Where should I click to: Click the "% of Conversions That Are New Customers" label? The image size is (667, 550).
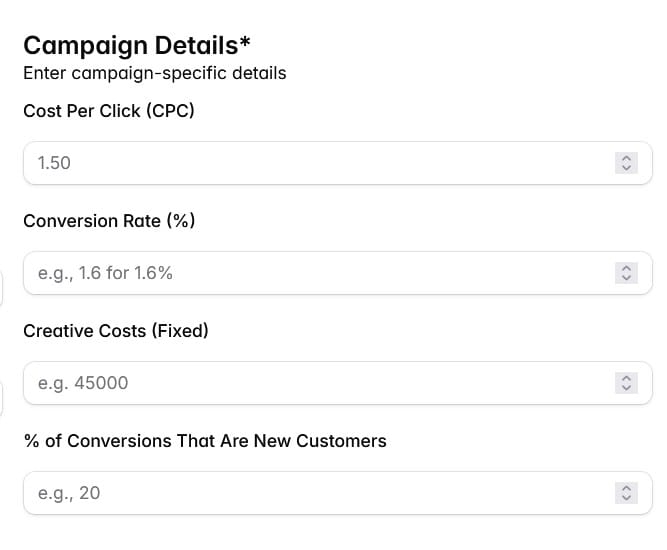pos(205,440)
